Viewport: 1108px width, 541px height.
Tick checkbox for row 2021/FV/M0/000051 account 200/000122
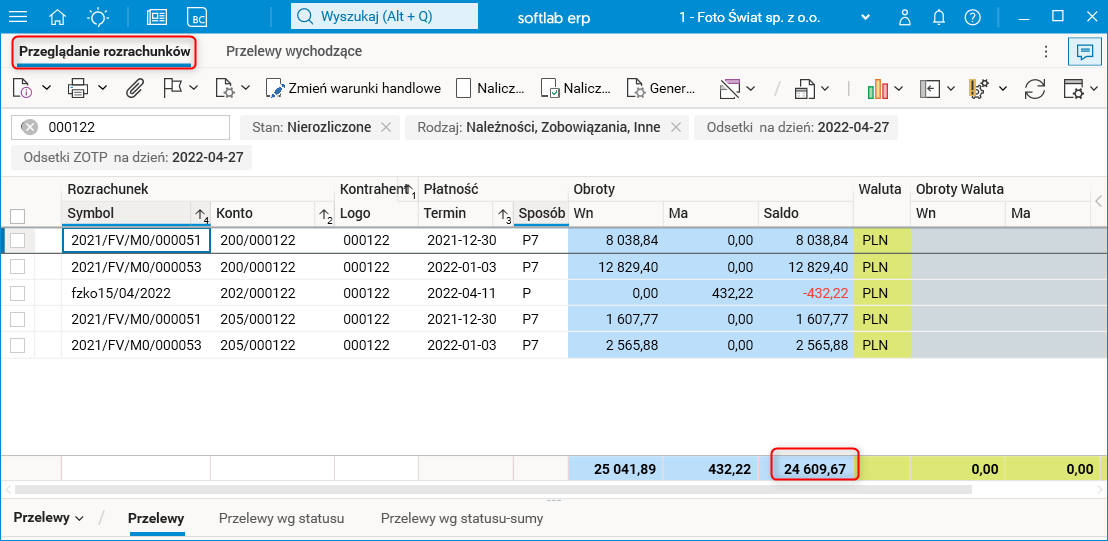coord(17,240)
